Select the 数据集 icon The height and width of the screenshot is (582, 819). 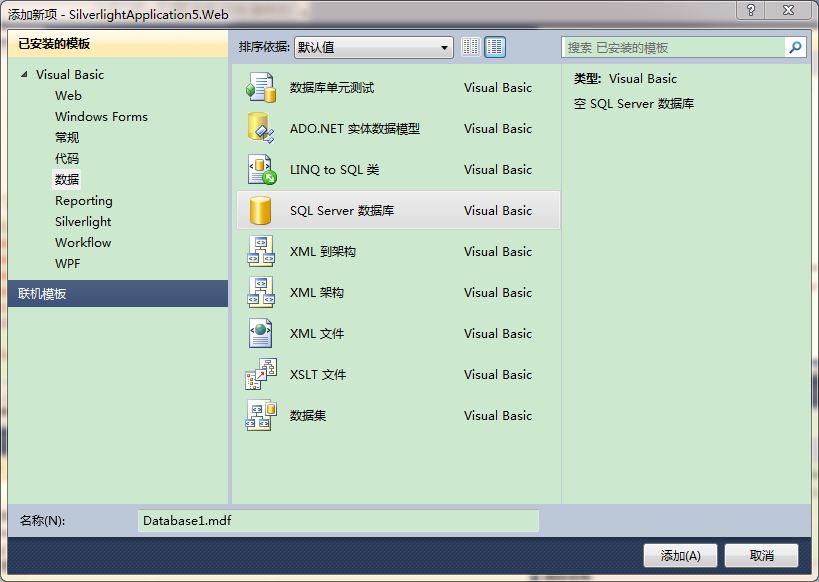click(x=261, y=415)
